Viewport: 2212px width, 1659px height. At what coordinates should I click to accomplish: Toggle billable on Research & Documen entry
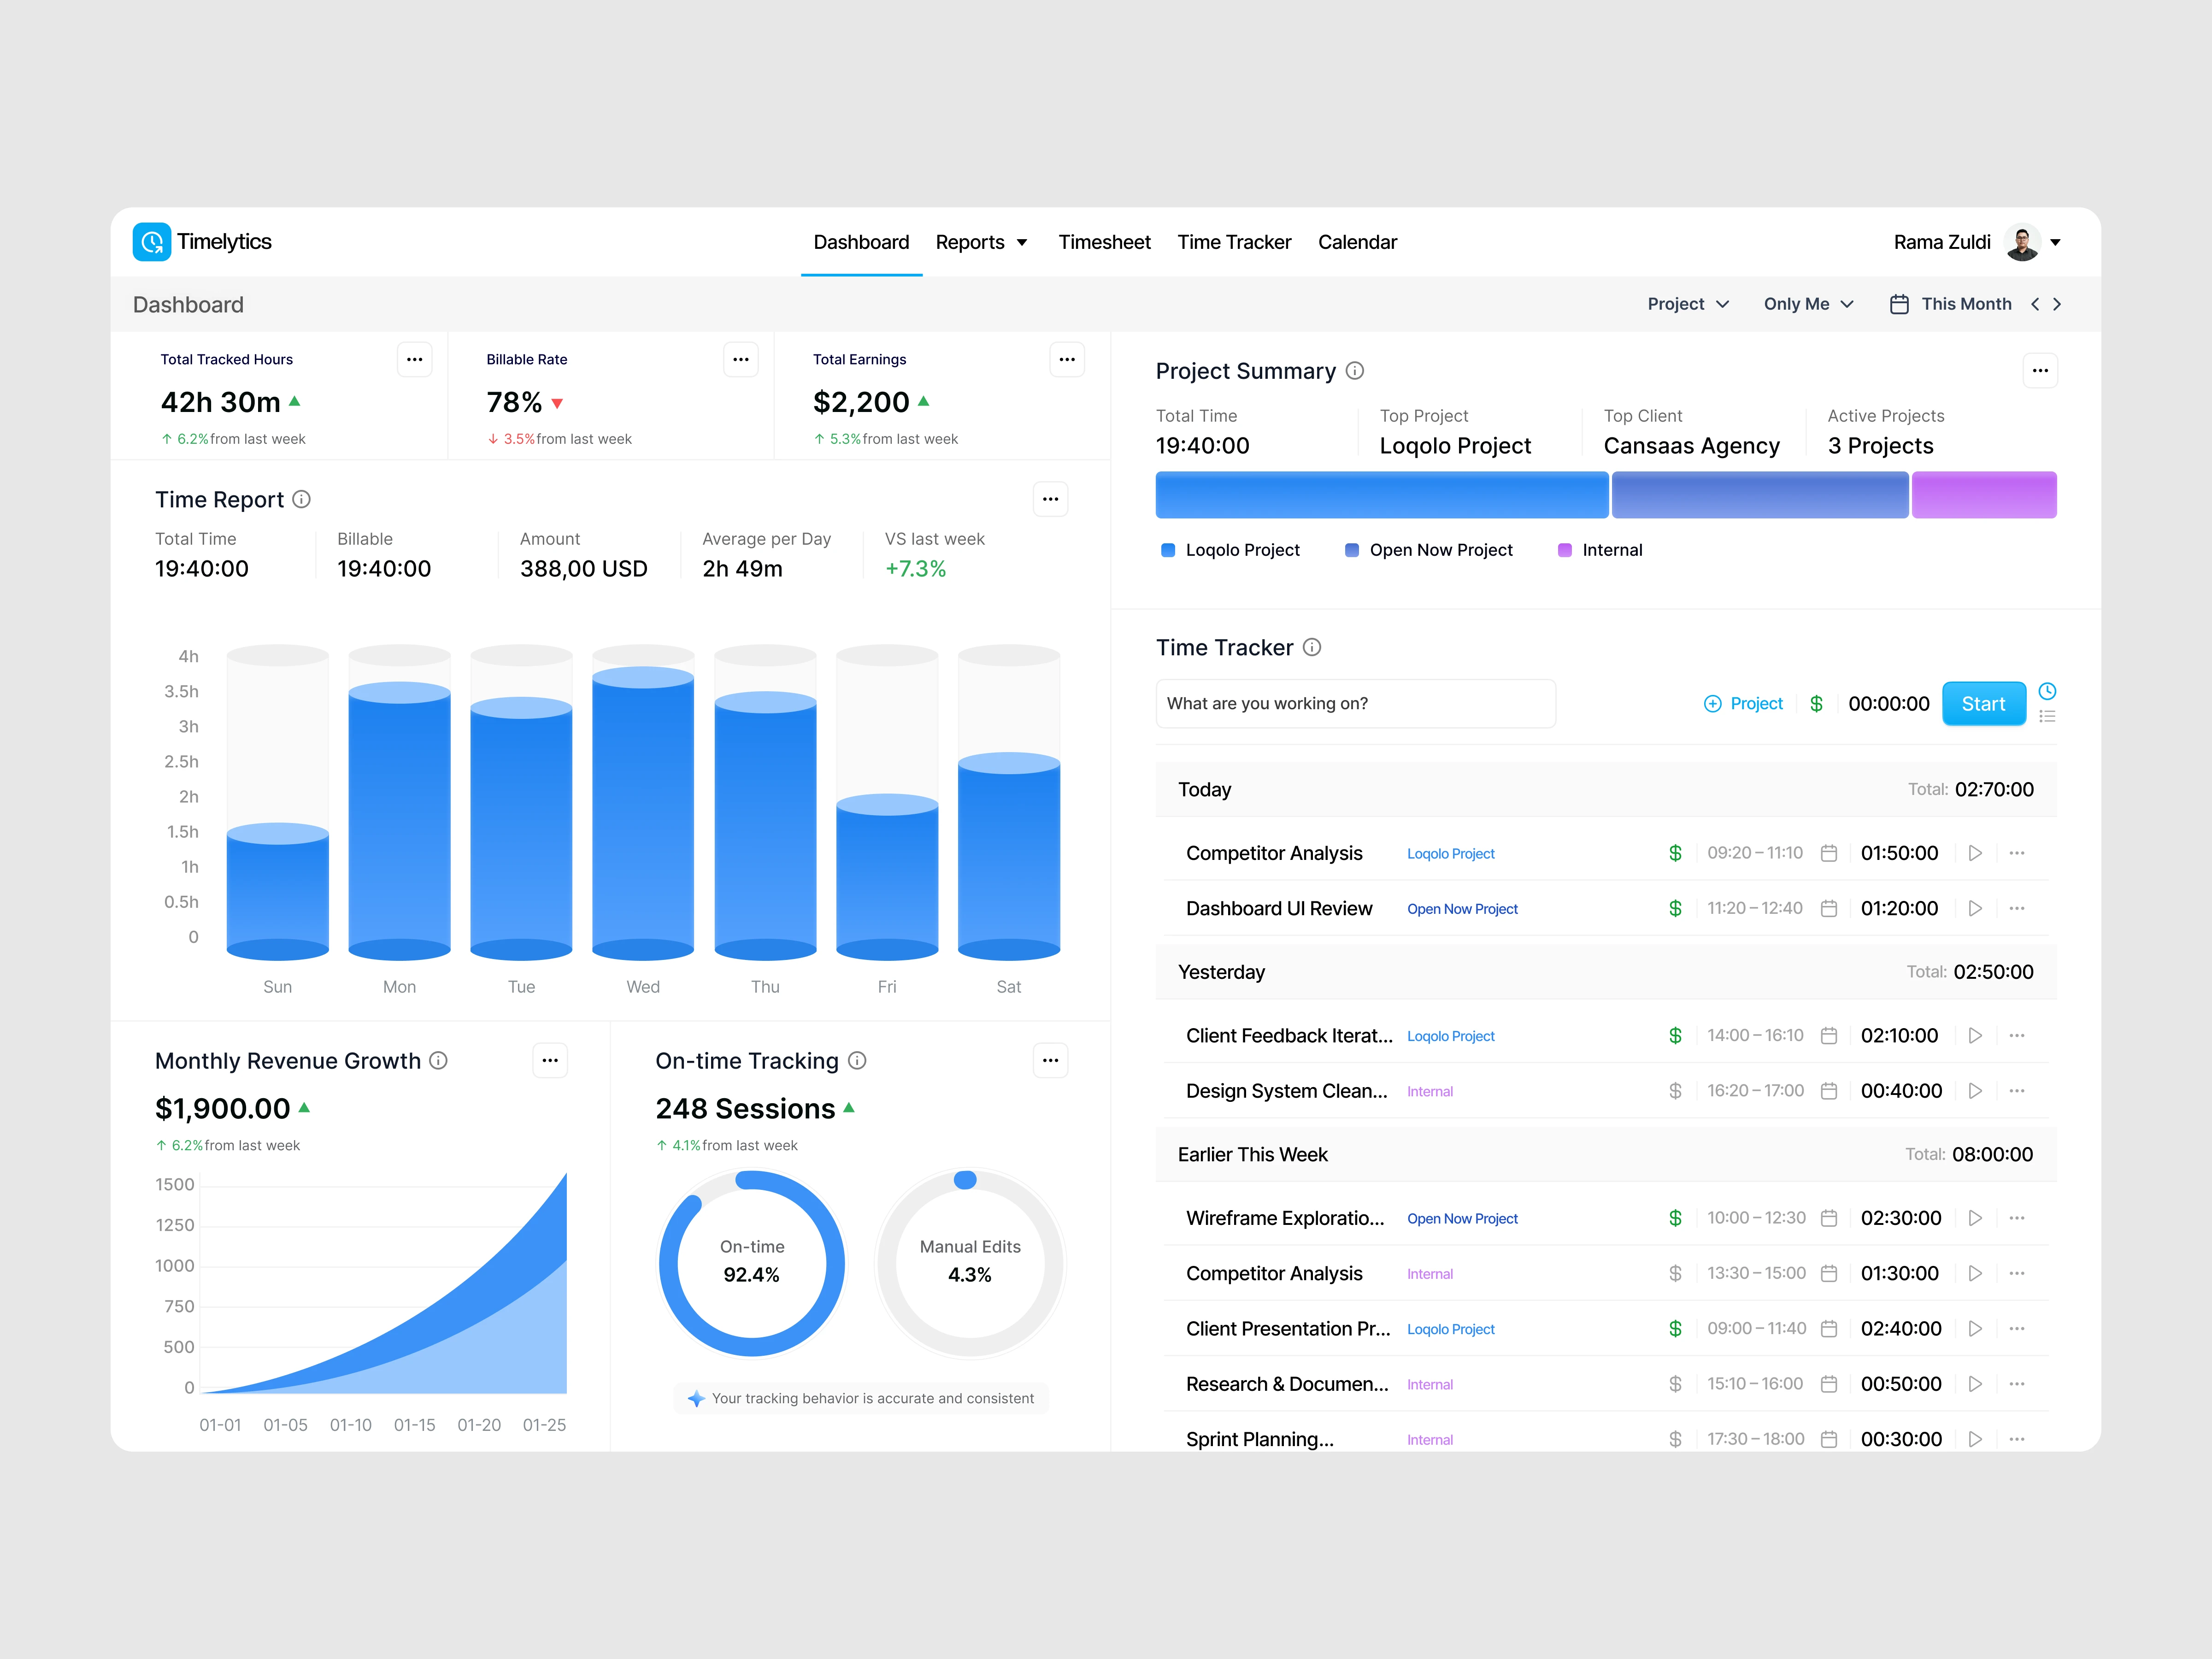(x=1675, y=1384)
